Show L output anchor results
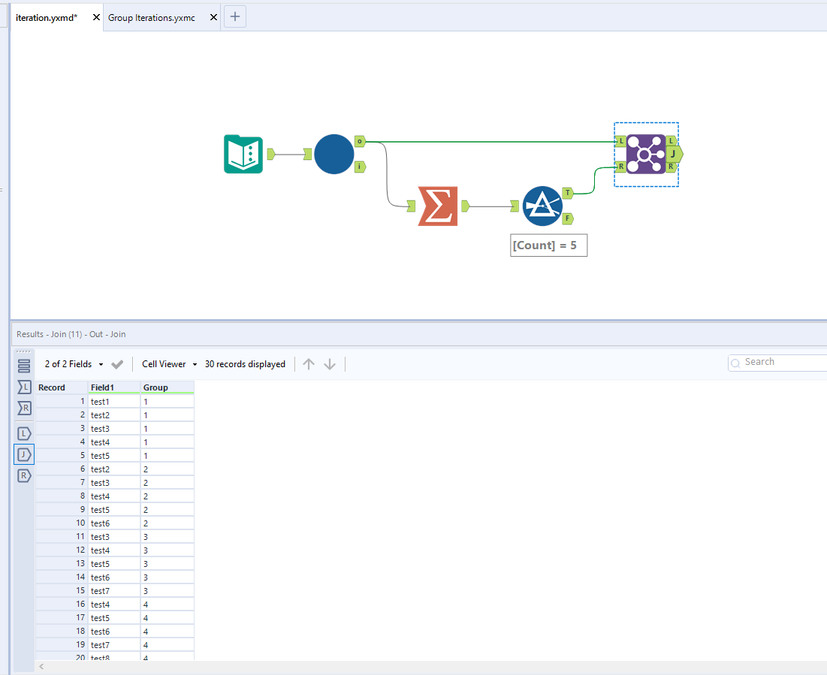This screenshot has width=827, height=675. click(x=24, y=433)
